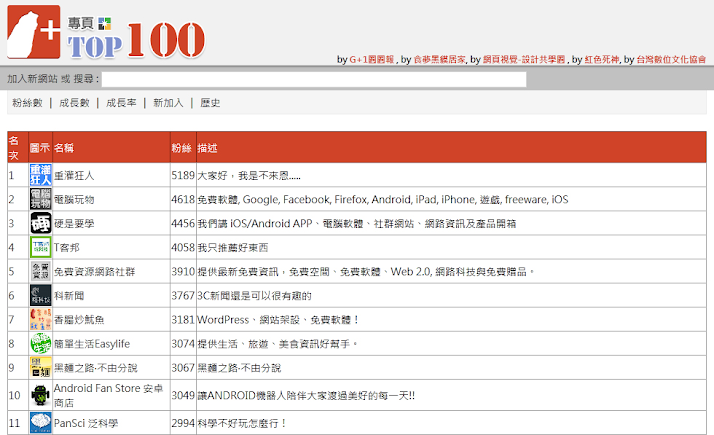Open the 硬是要學 page icon

coord(41,223)
